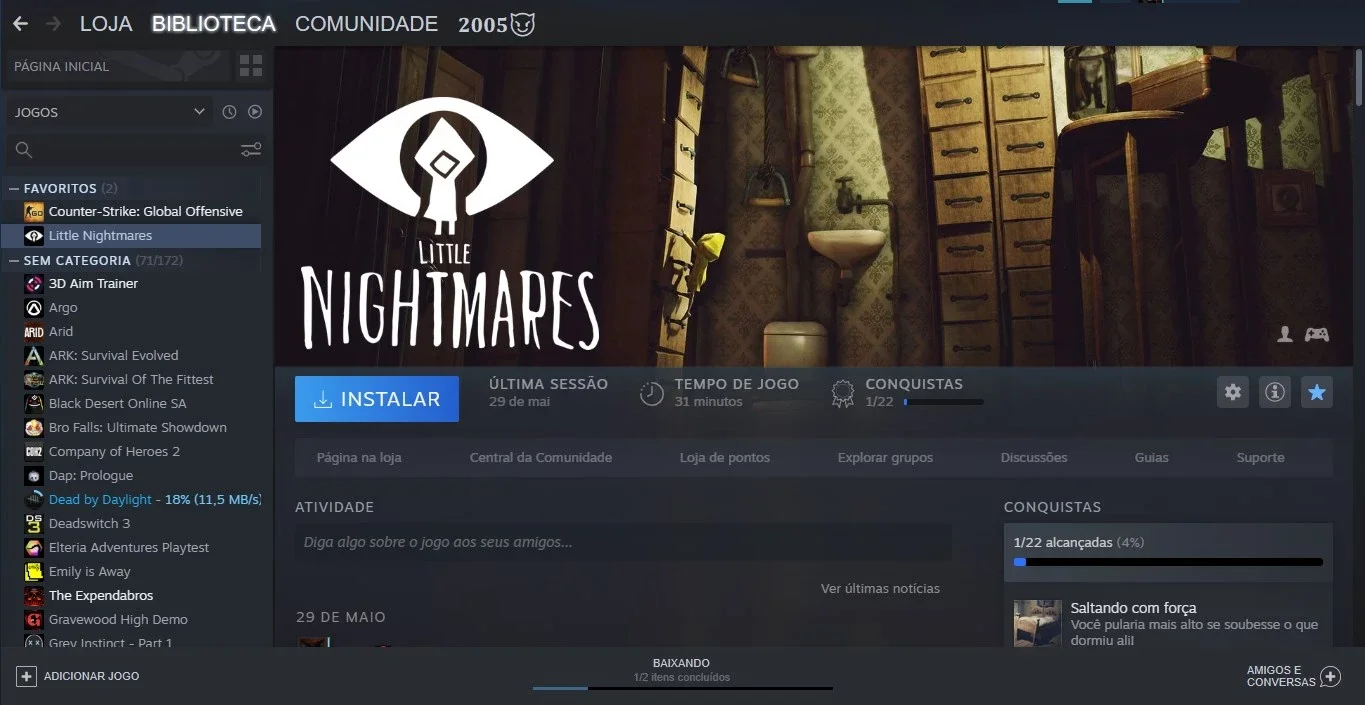Click the Black Desert Online SA icon
The width and height of the screenshot is (1365, 705).
(x=34, y=404)
